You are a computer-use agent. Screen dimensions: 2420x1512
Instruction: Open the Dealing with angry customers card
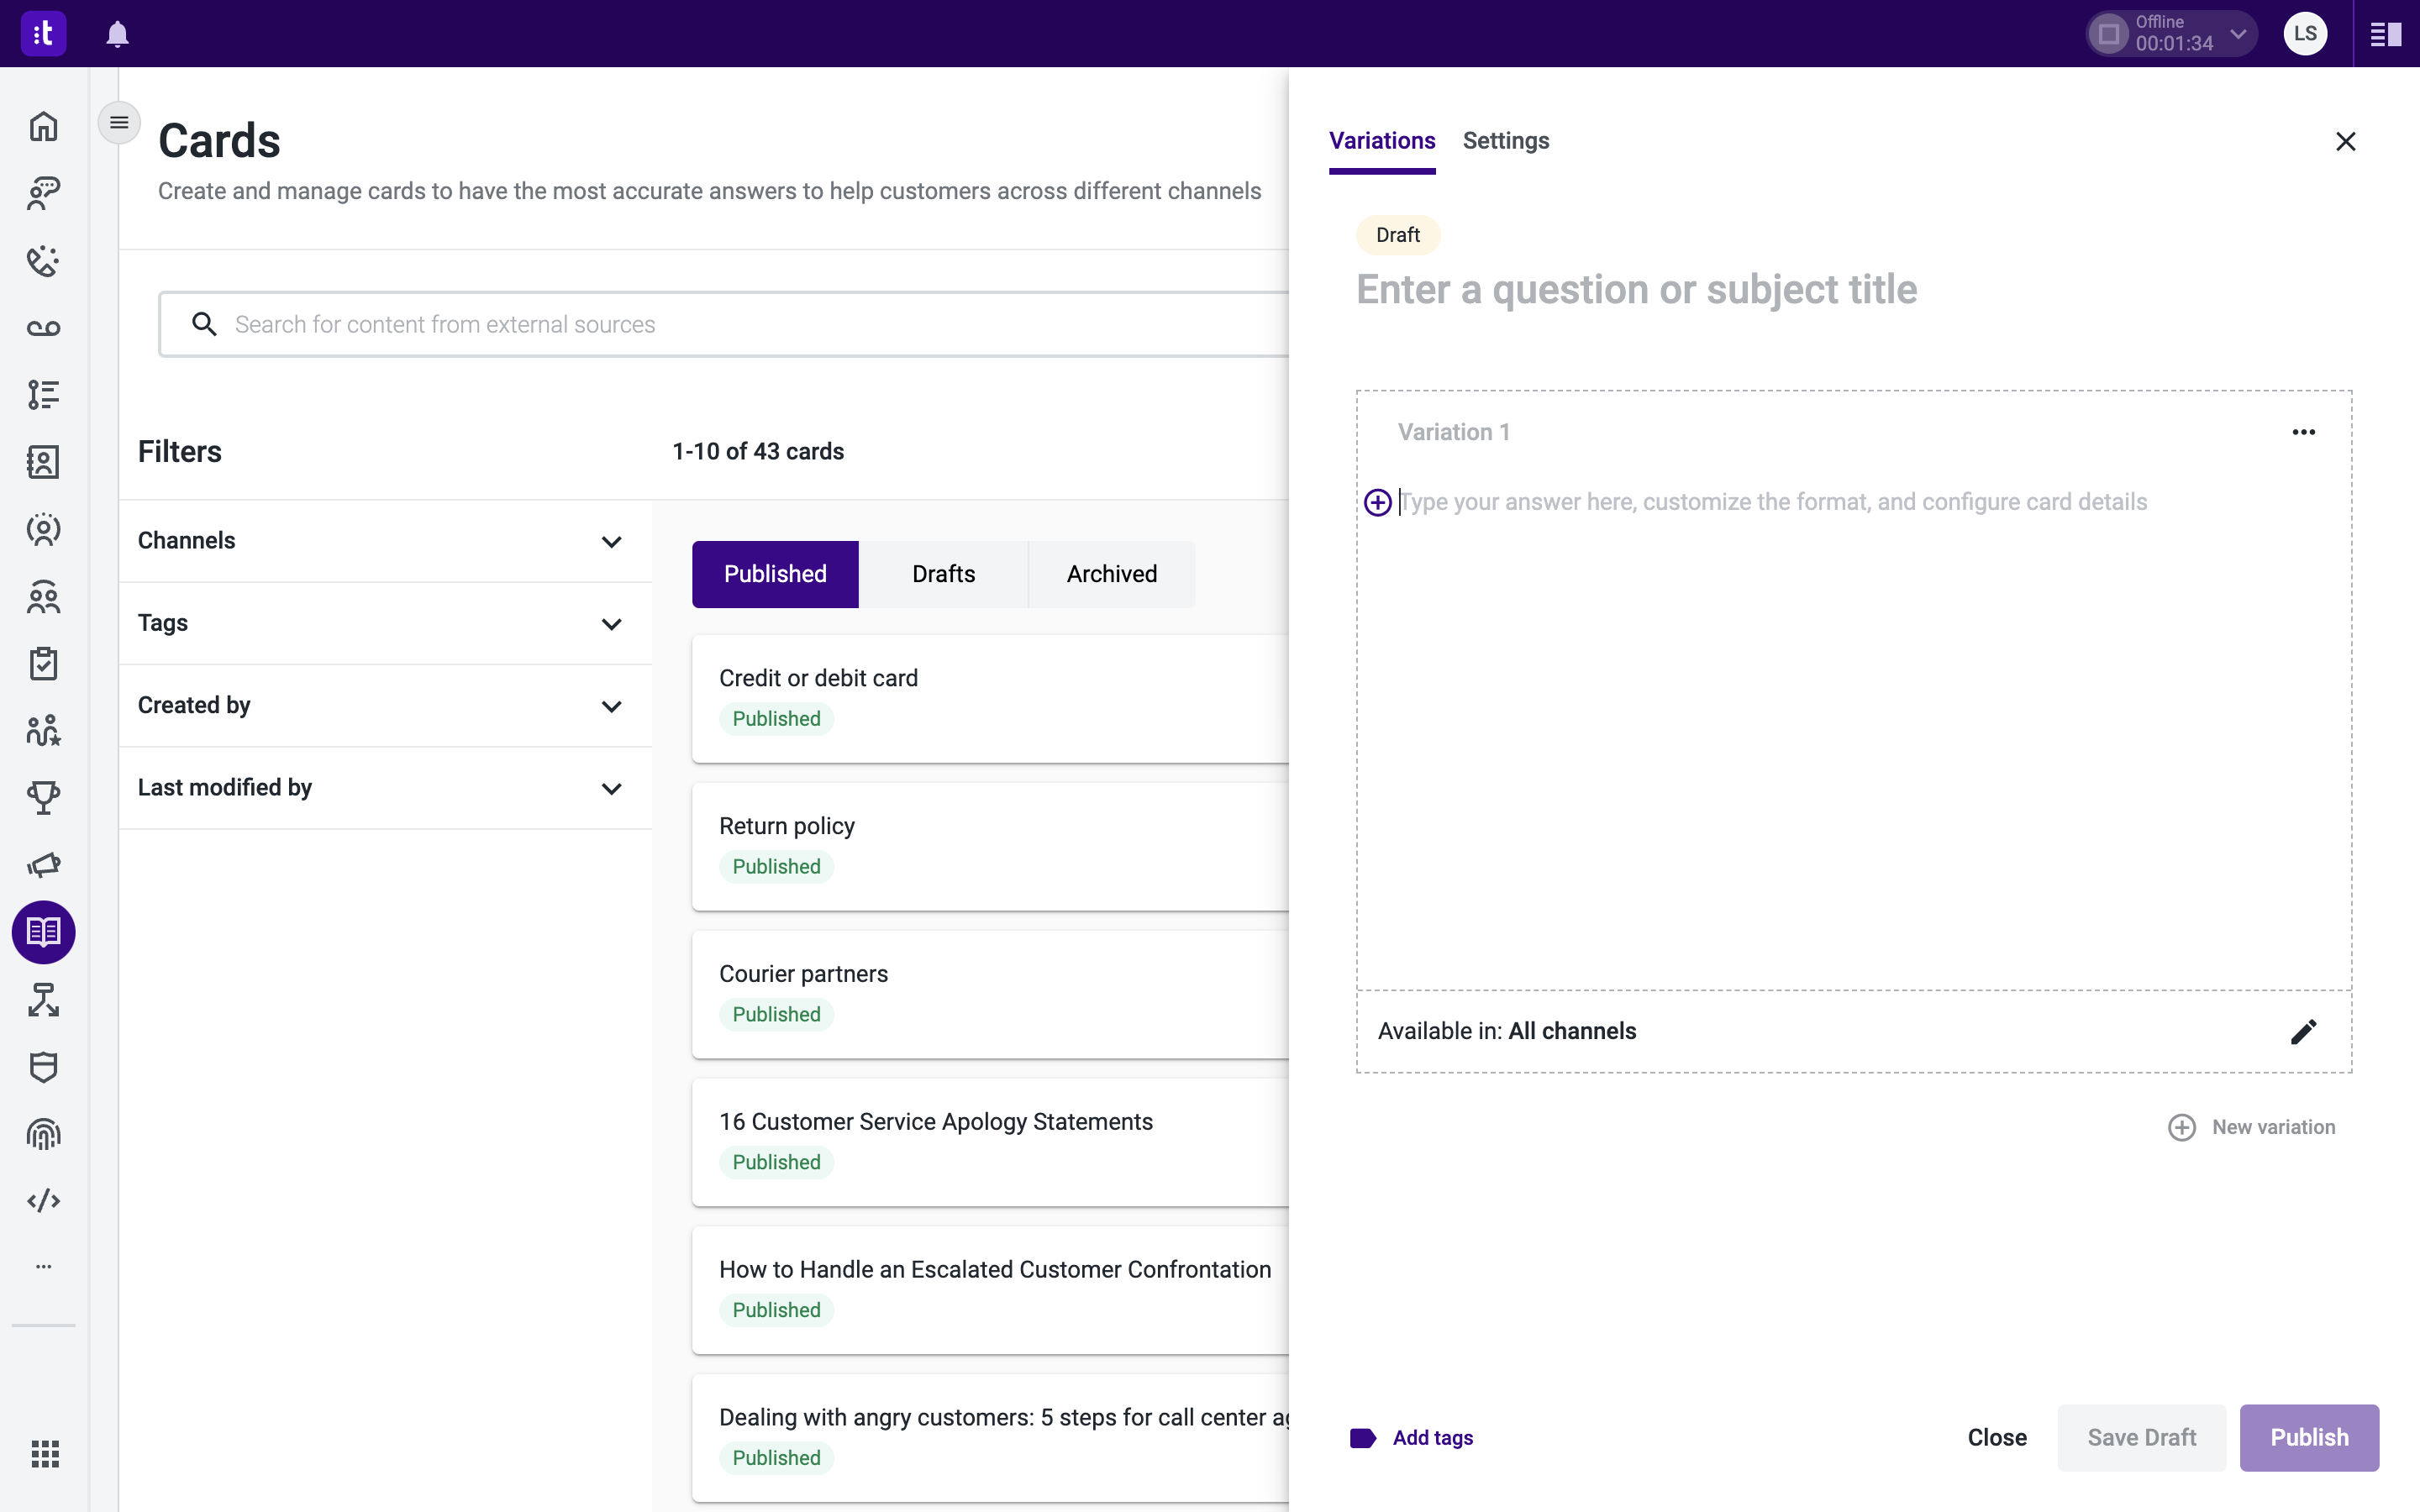pyautogui.click(x=990, y=1438)
